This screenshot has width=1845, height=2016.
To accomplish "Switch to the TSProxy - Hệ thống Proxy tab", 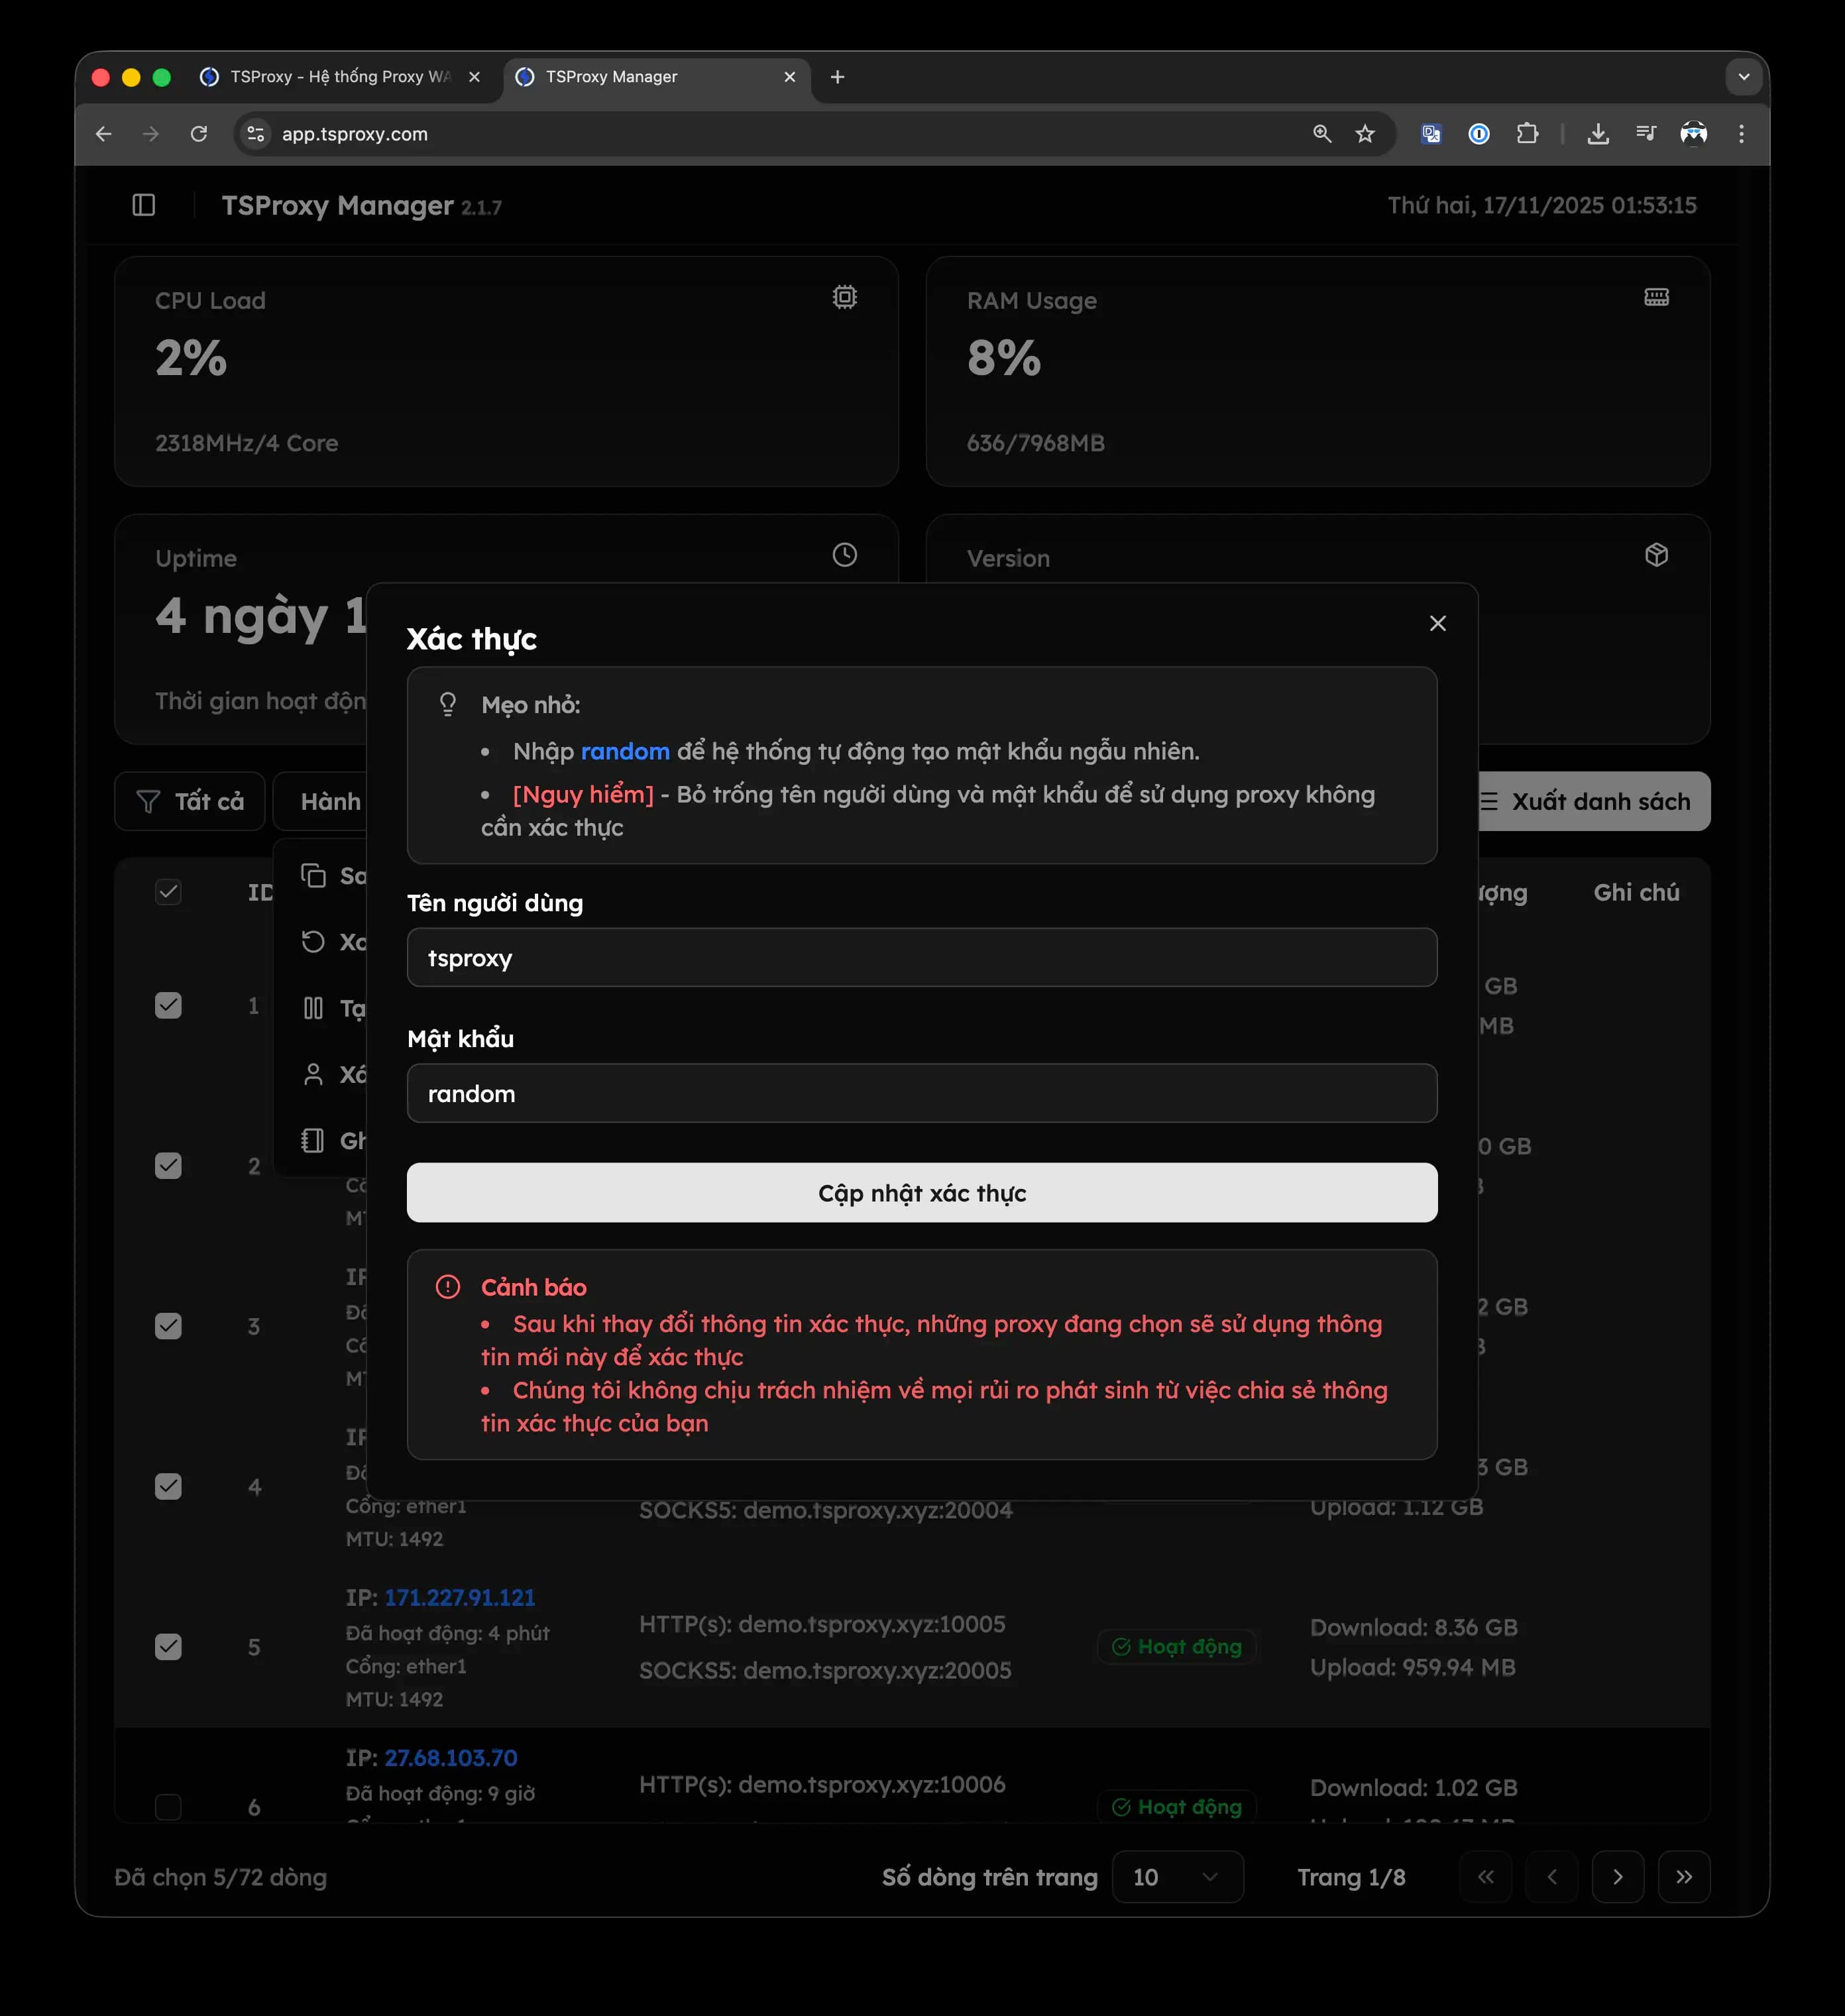I will click(x=340, y=77).
